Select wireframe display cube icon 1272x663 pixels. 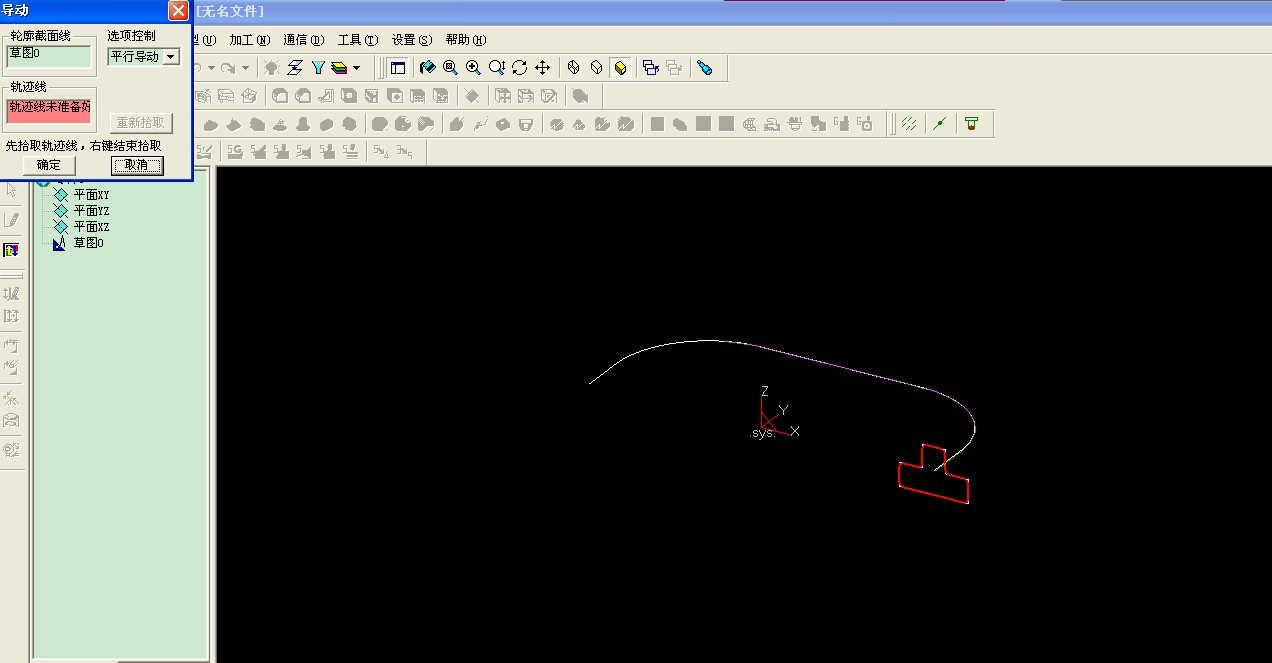574,68
